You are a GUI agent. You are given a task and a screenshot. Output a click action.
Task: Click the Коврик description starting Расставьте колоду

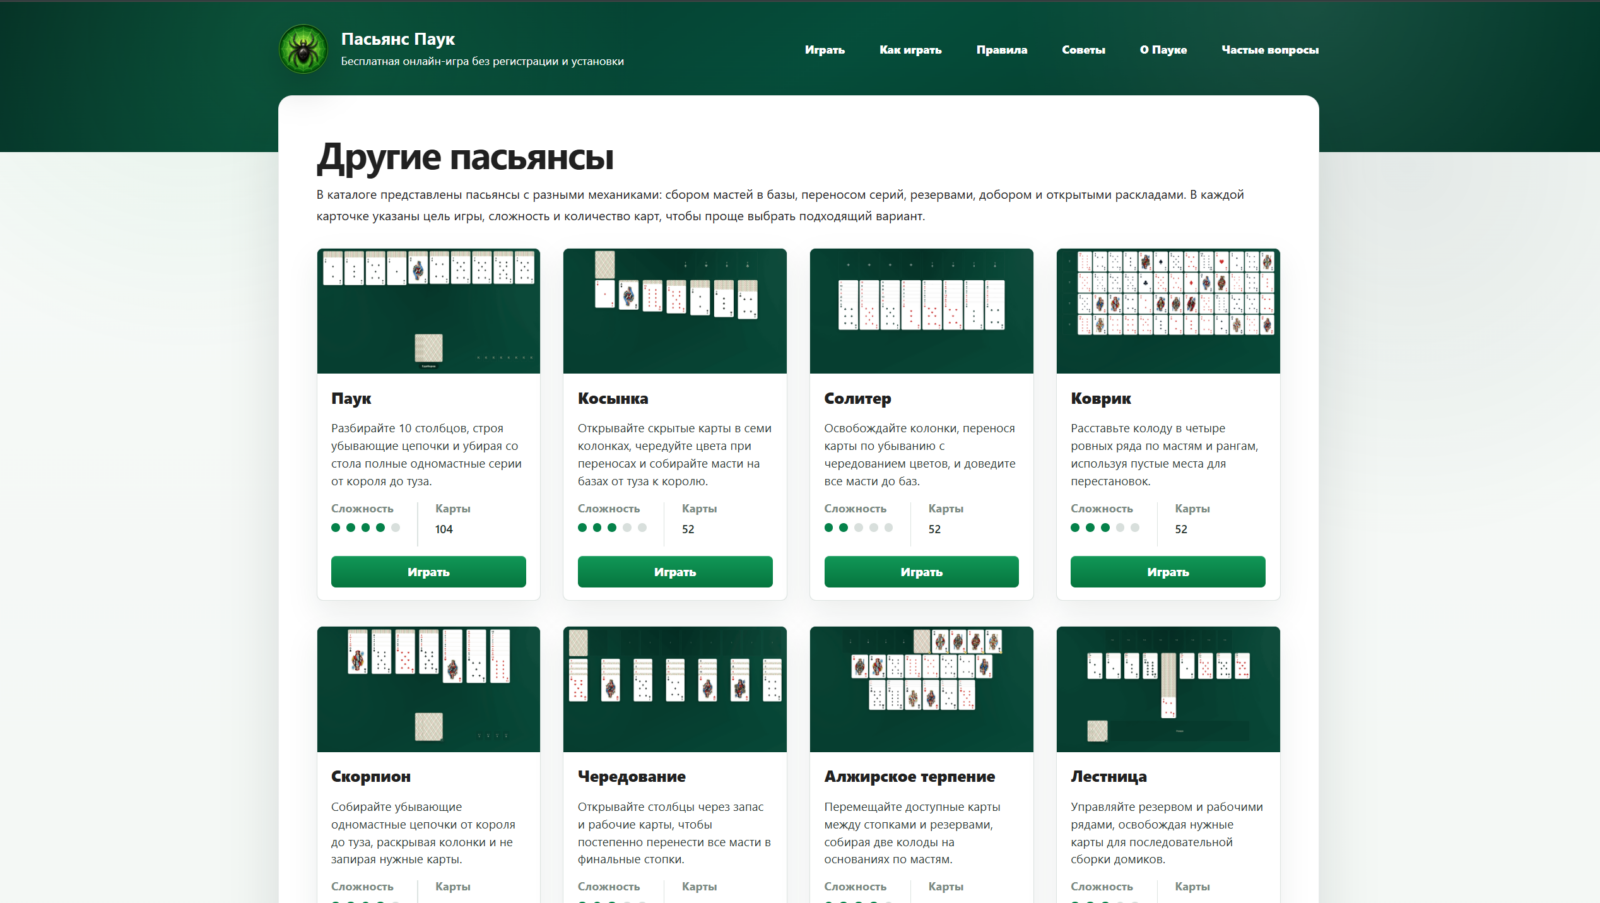coord(1165,455)
